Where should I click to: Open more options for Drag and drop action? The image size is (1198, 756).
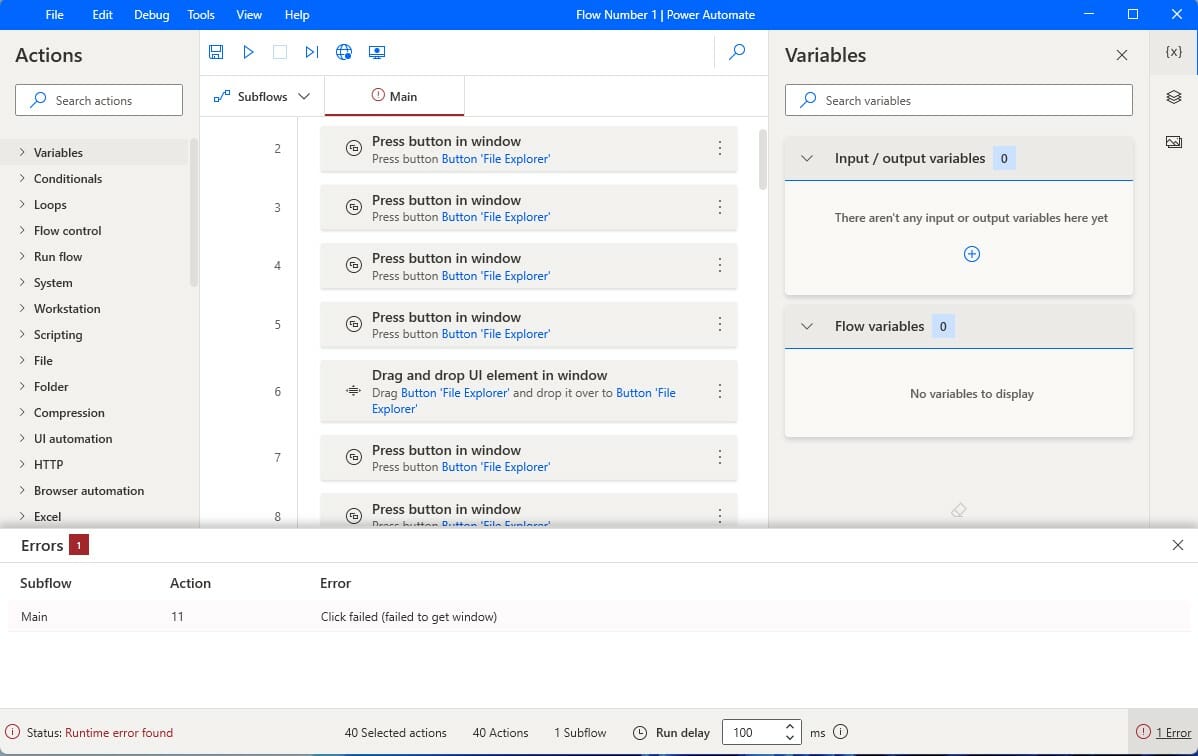click(x=720, y=391)
